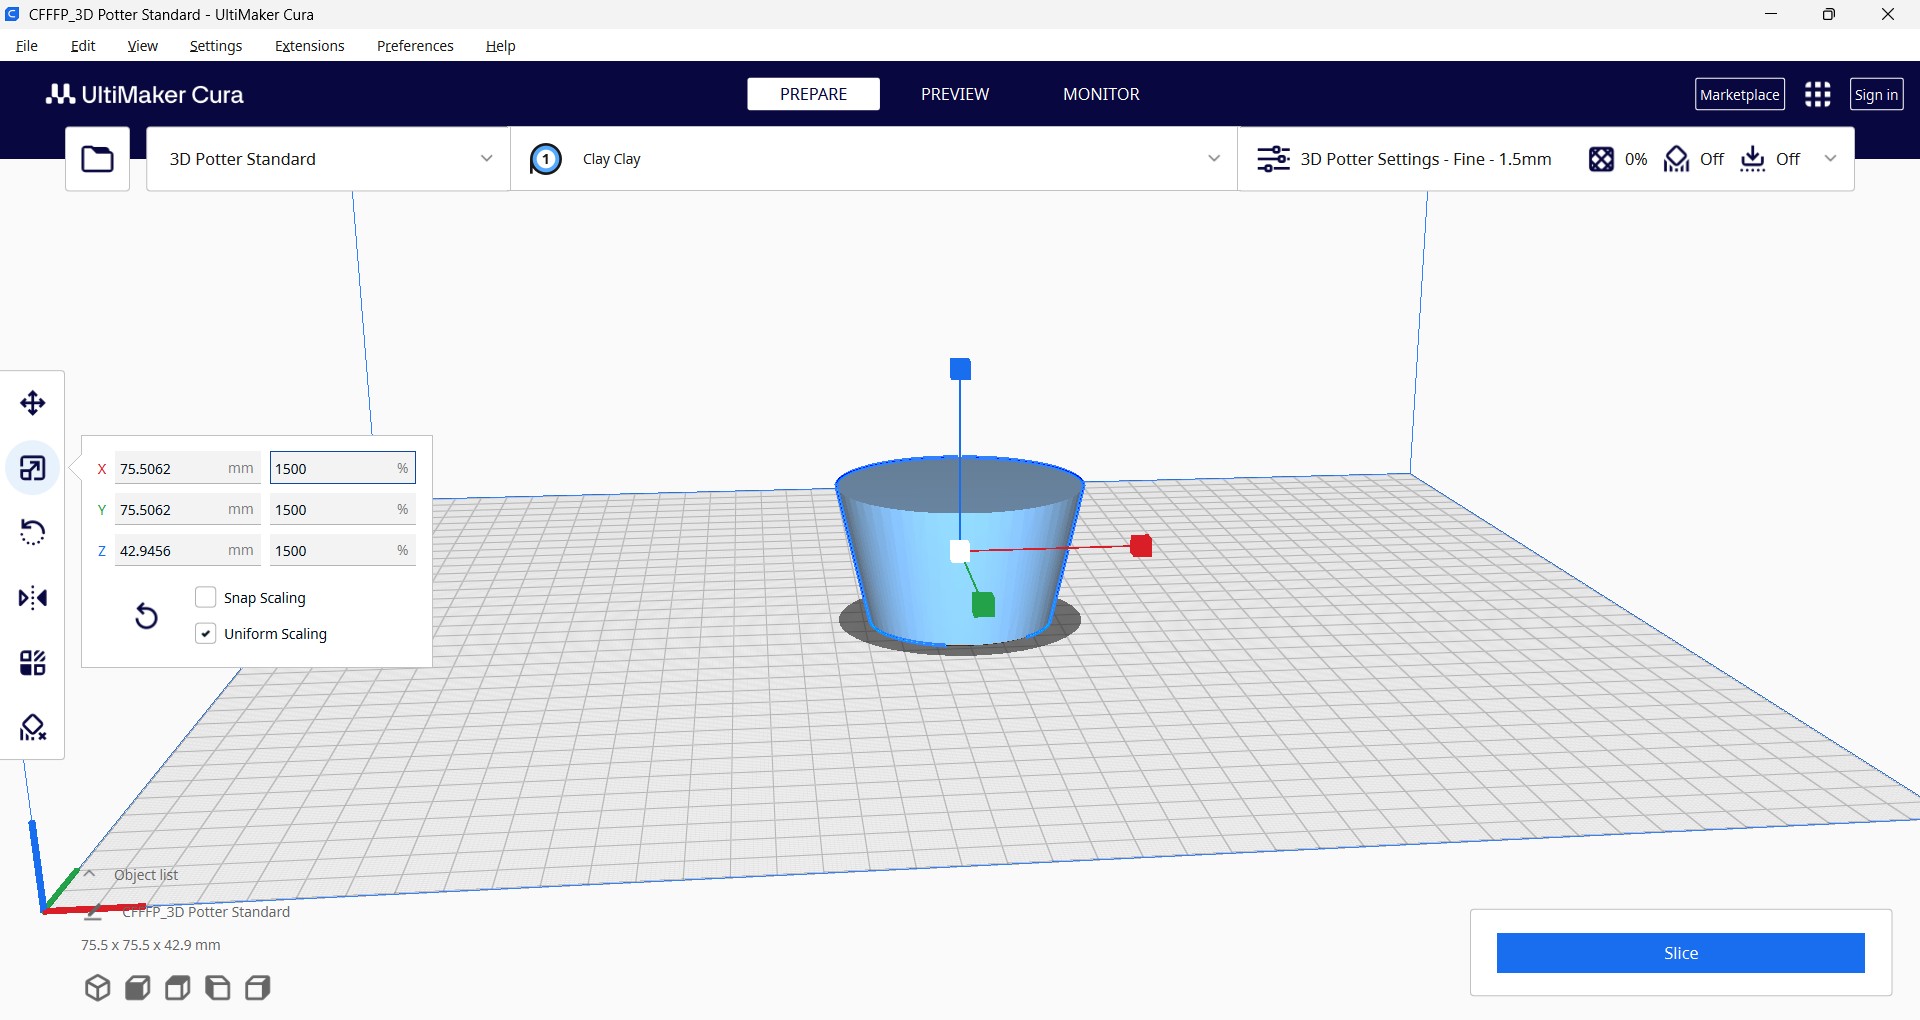This screenshot has width=1920, height=1020.
Task: Switch to 3D perspective view cube
Action: [x=97, y=988]
